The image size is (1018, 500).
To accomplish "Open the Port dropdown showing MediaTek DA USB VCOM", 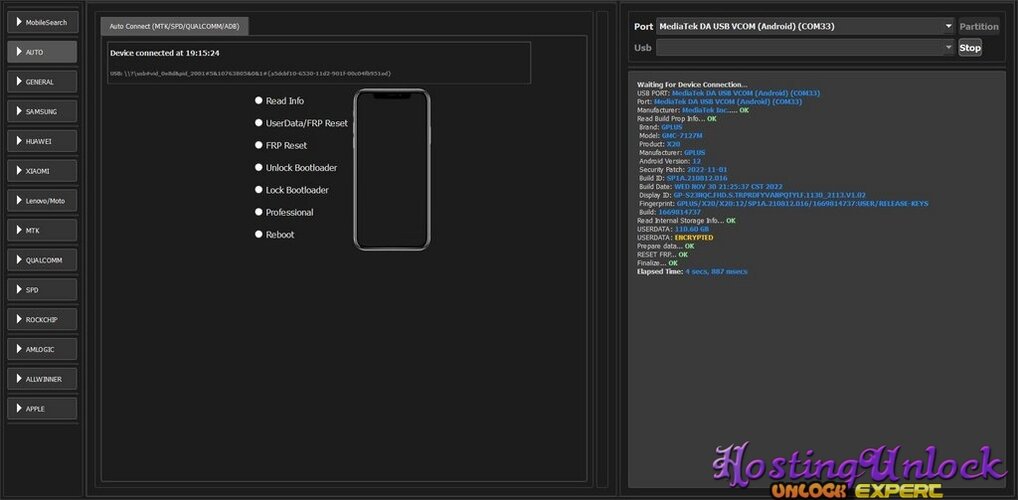I will (x=804, y=27).
